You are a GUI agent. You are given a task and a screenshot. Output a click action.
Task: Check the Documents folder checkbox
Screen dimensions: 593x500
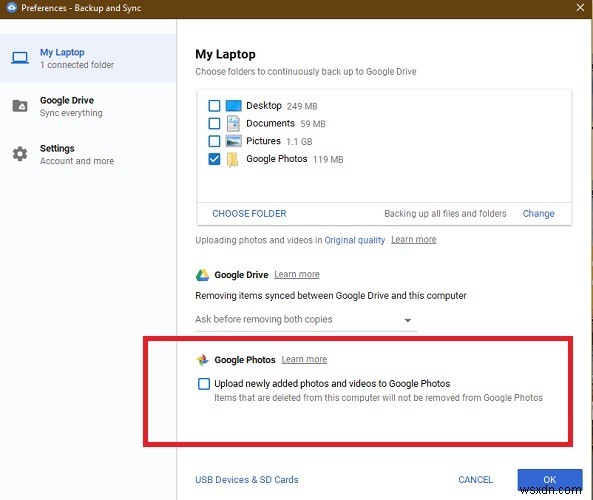(x=214, y=123)
